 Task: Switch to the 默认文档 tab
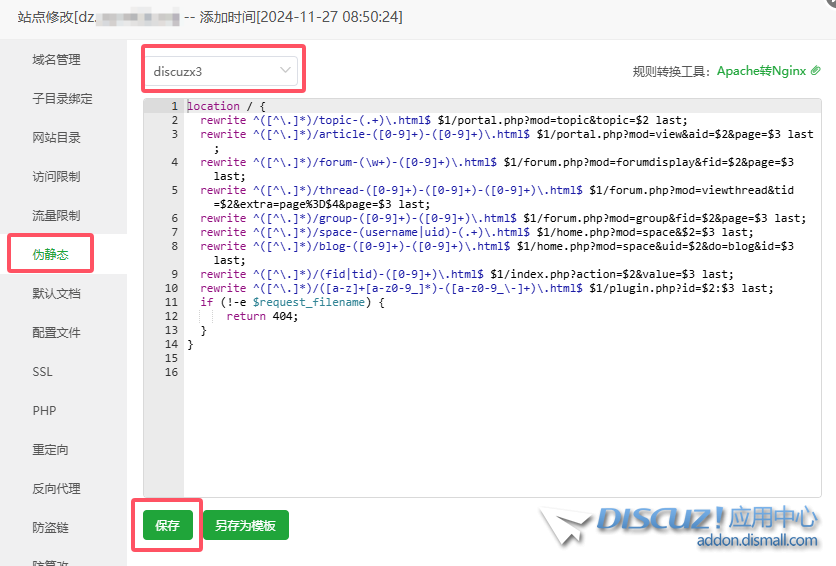point(56,294)
